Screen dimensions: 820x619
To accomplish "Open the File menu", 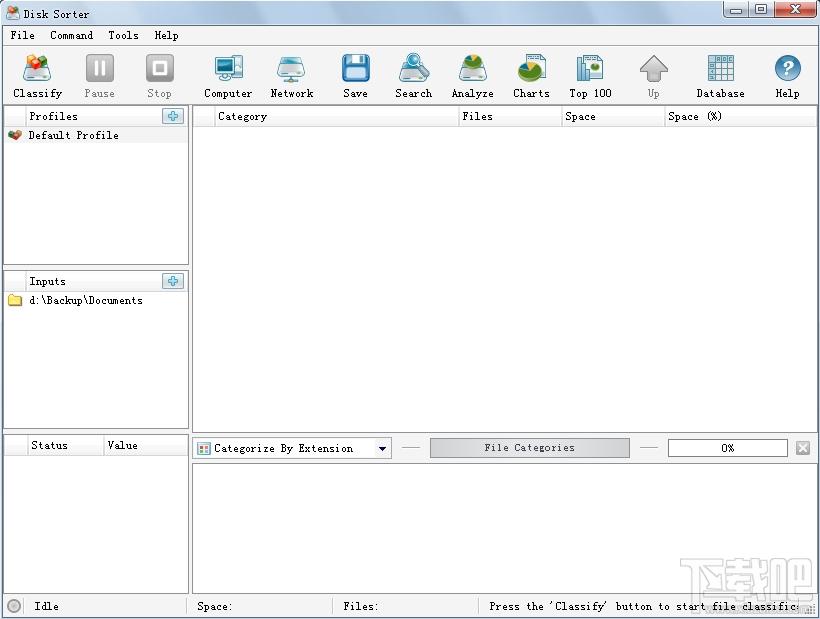I will pos(22,36).
